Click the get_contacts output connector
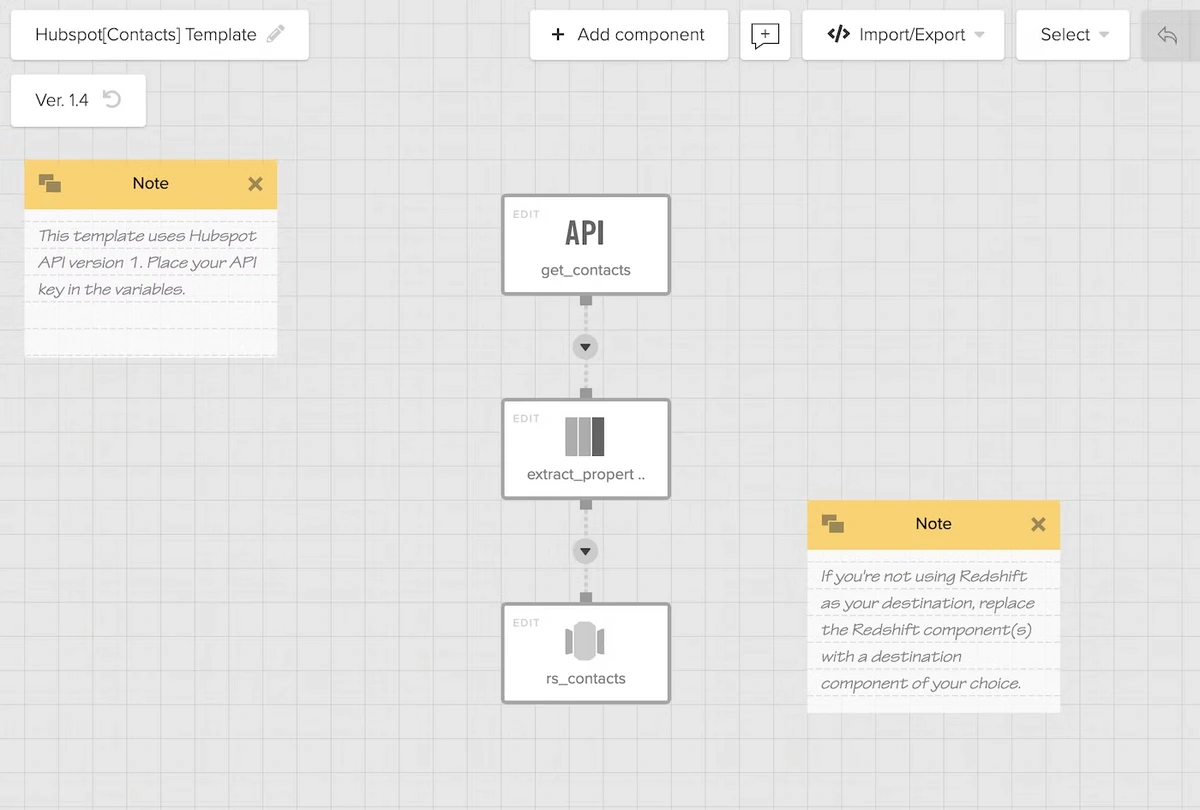The image size is (1200, 810). (586, 300)
